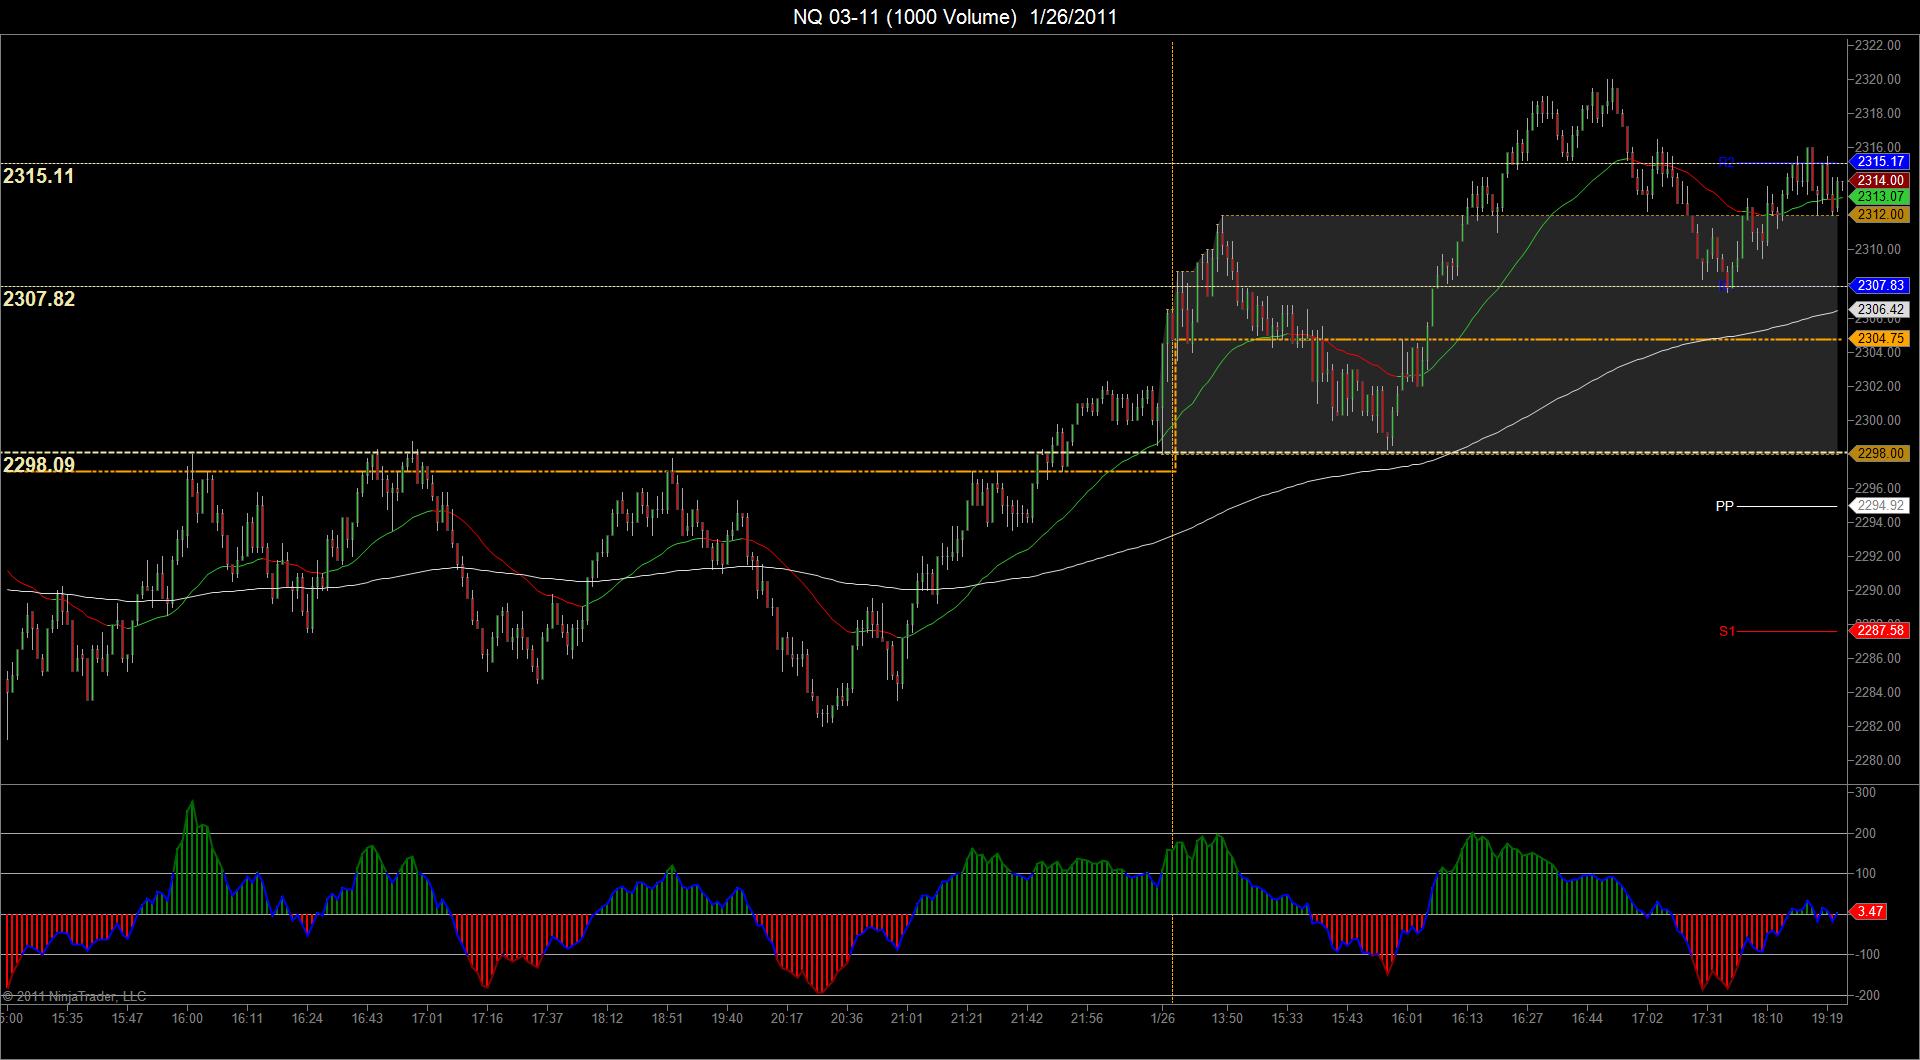Viewport: 1920px width, 1060px height.
Task: Select the 2312.00 gold price marker
Action: [1880, 214]
